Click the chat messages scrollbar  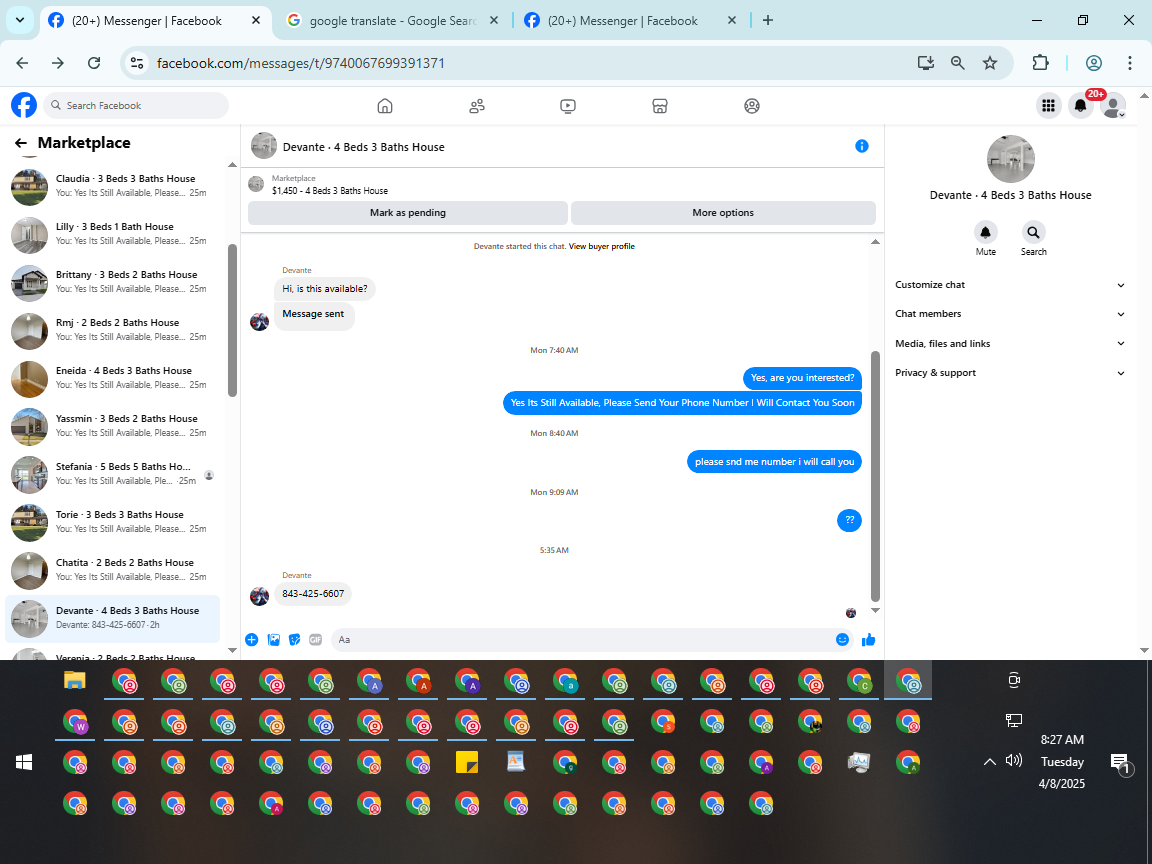click(x=875, y=476)
